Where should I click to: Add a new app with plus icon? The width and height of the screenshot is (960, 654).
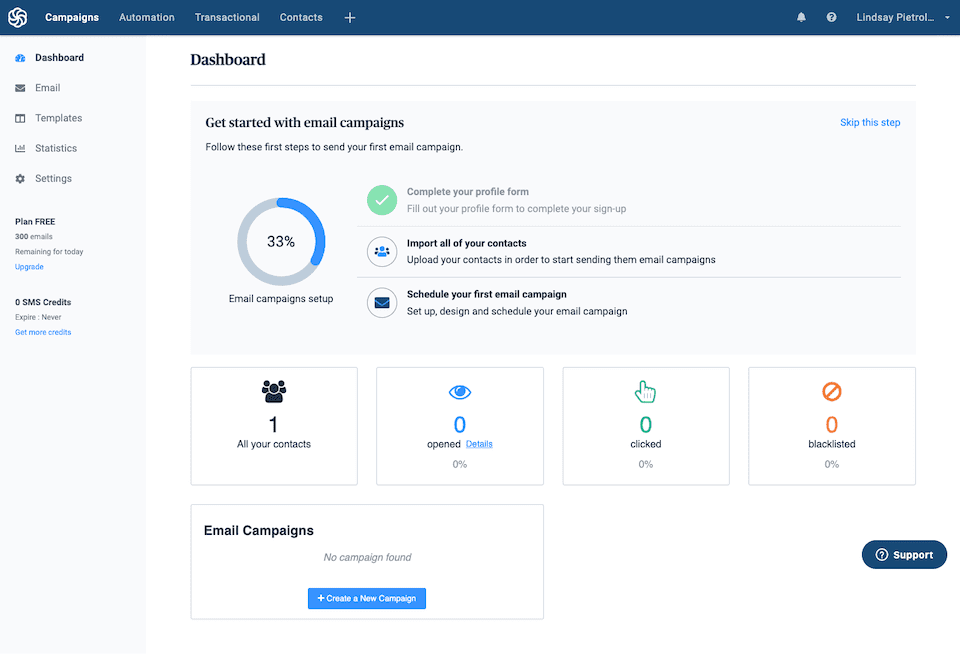(349, 17)
